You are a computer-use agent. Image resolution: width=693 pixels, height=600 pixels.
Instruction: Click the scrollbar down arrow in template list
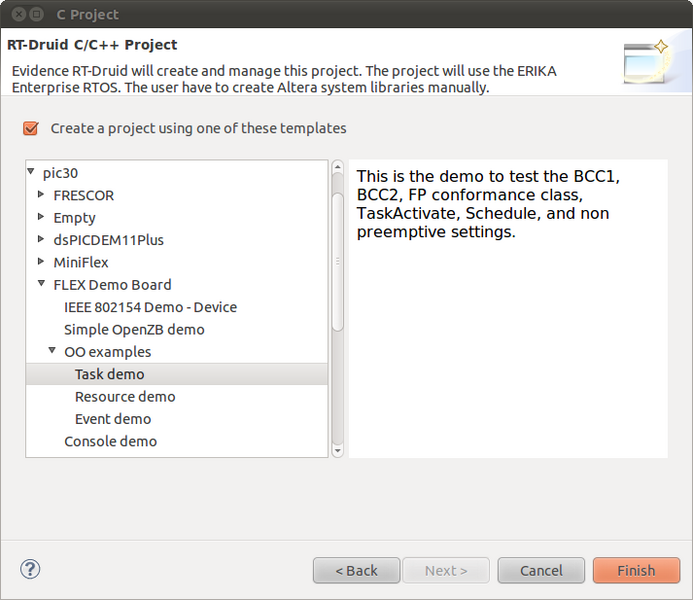coord(338,451)
